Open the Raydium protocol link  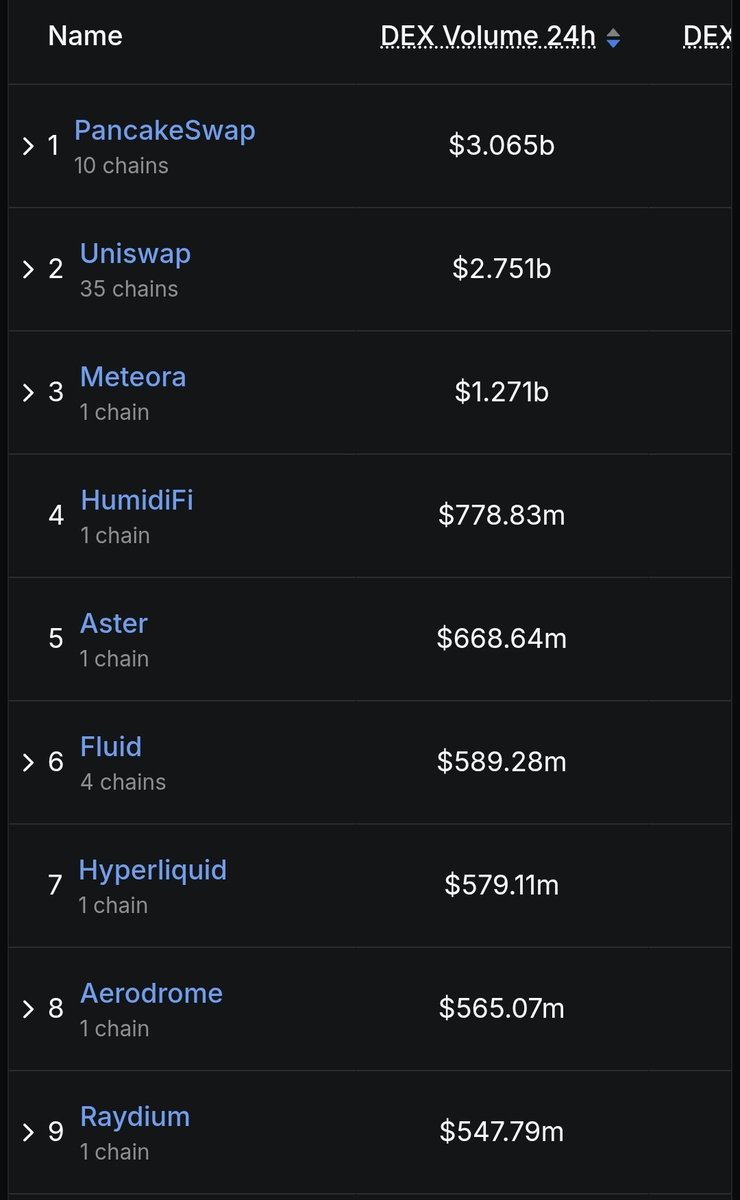coord(135,1117)
